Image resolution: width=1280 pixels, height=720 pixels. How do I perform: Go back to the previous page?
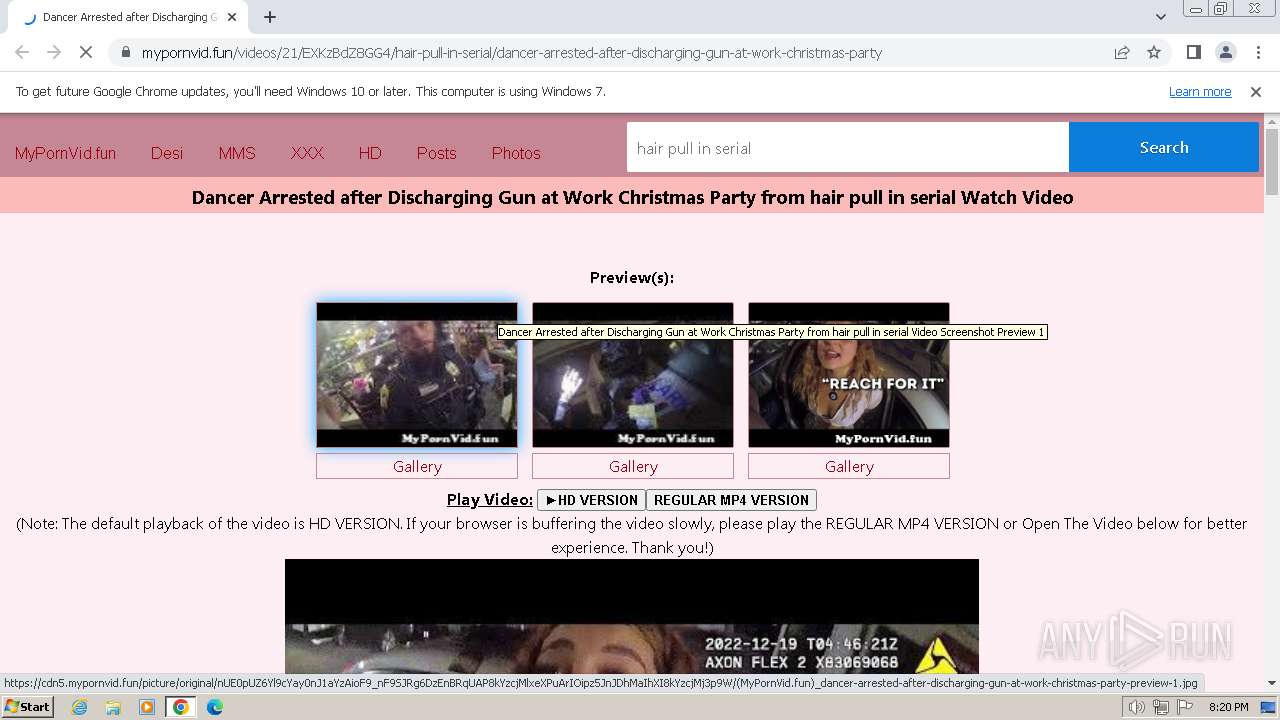[22, 52]
